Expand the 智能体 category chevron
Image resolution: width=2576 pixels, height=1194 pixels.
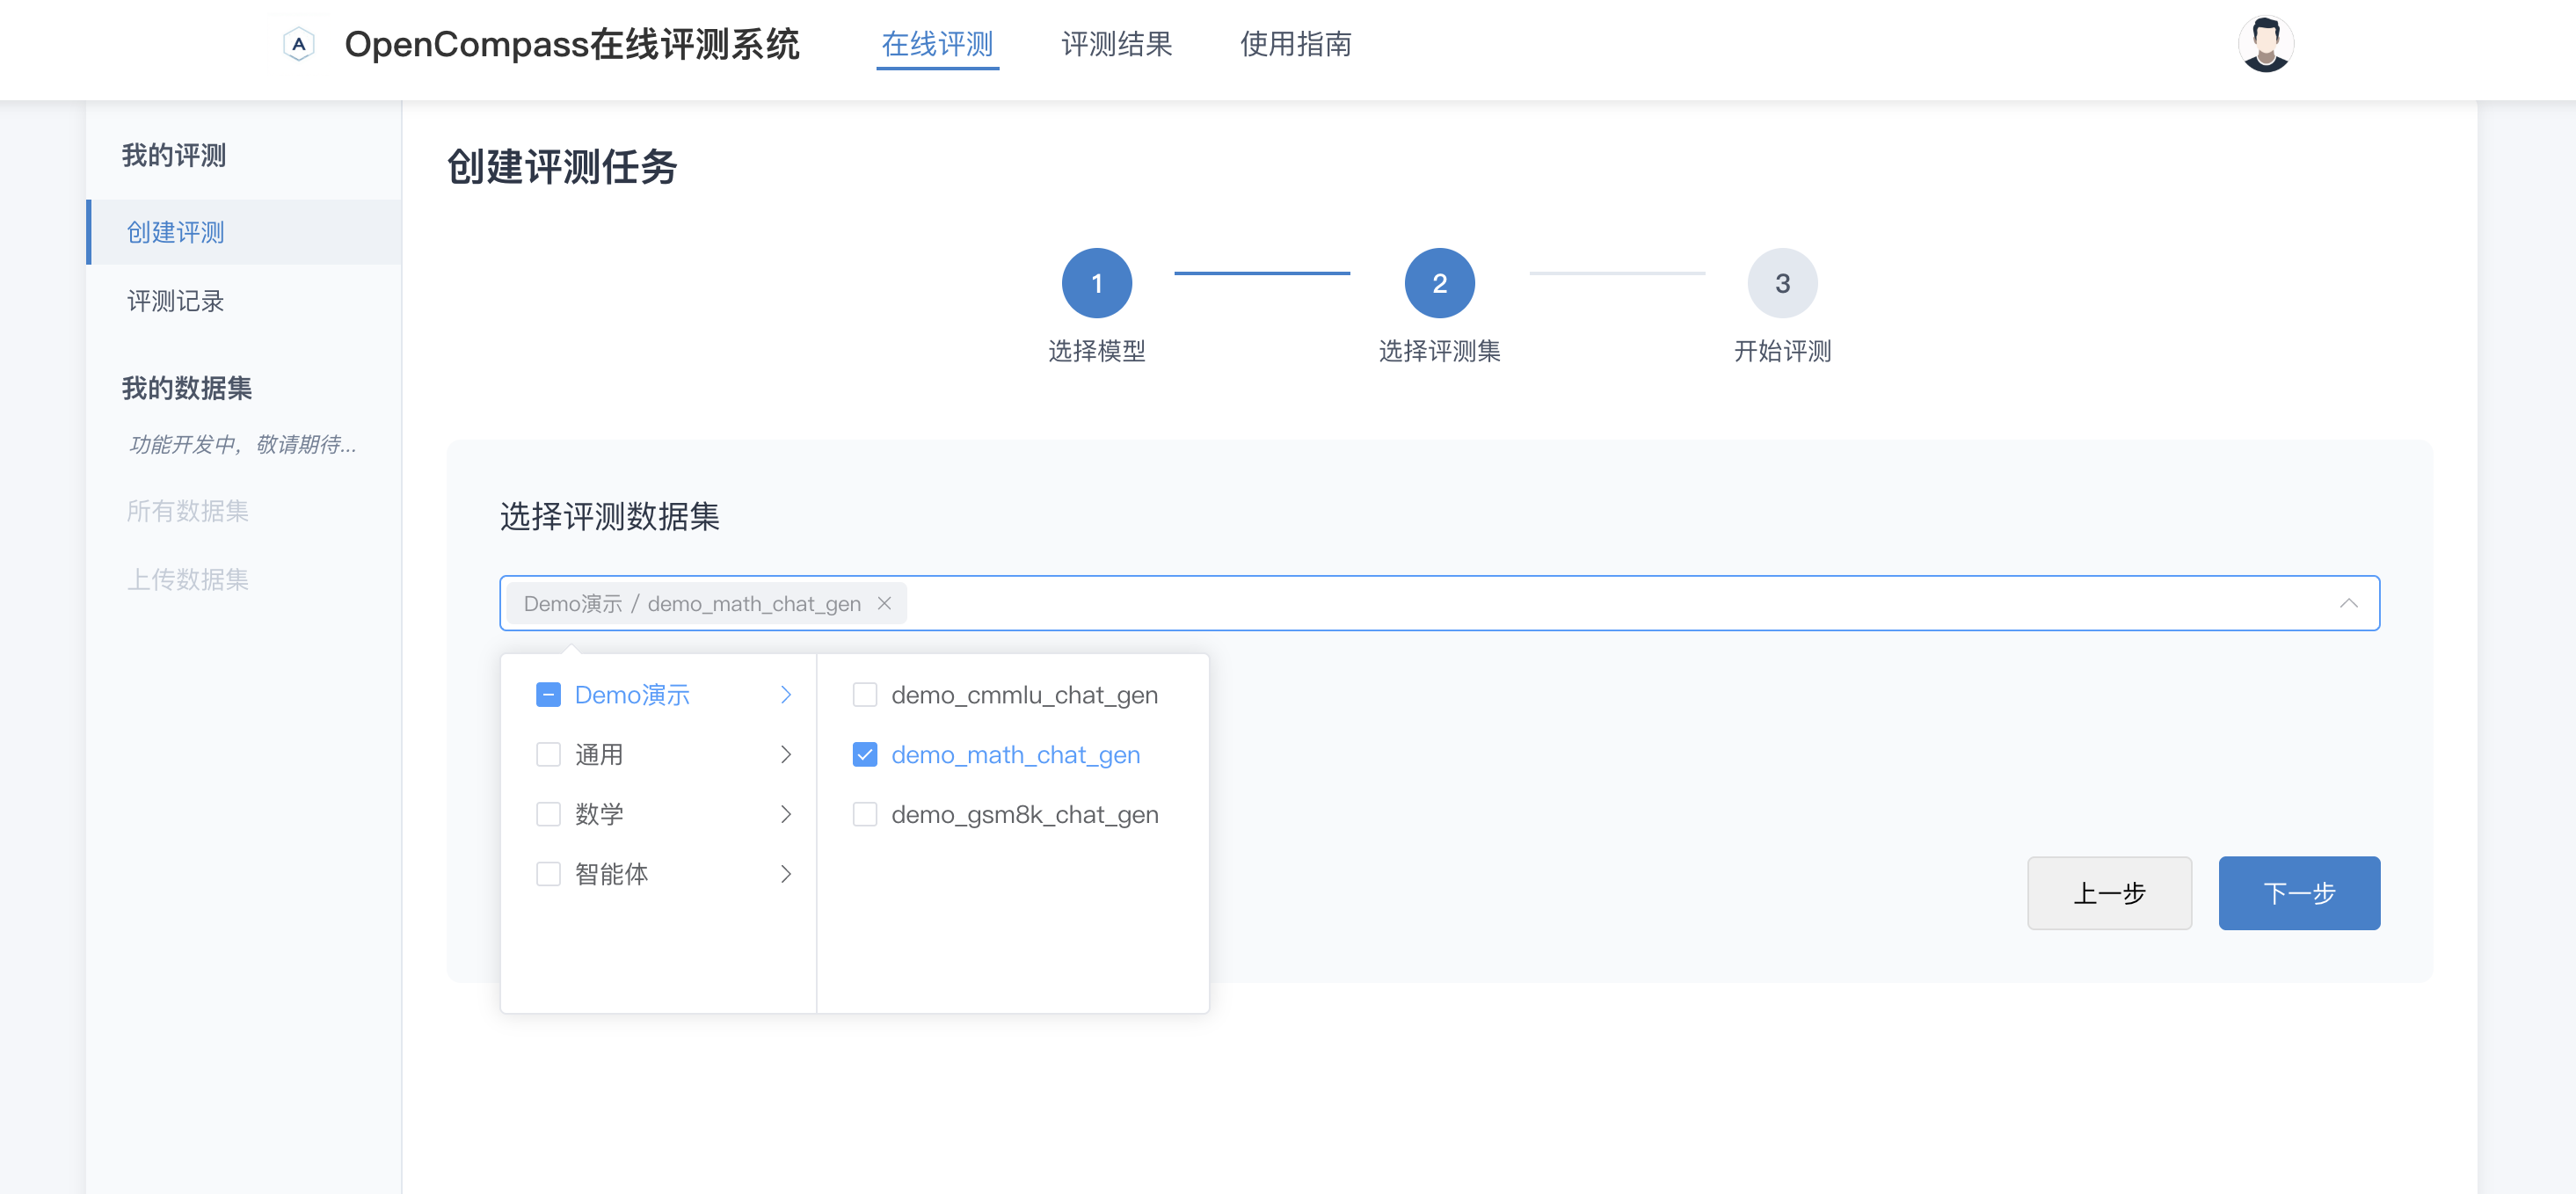(786, 874)
